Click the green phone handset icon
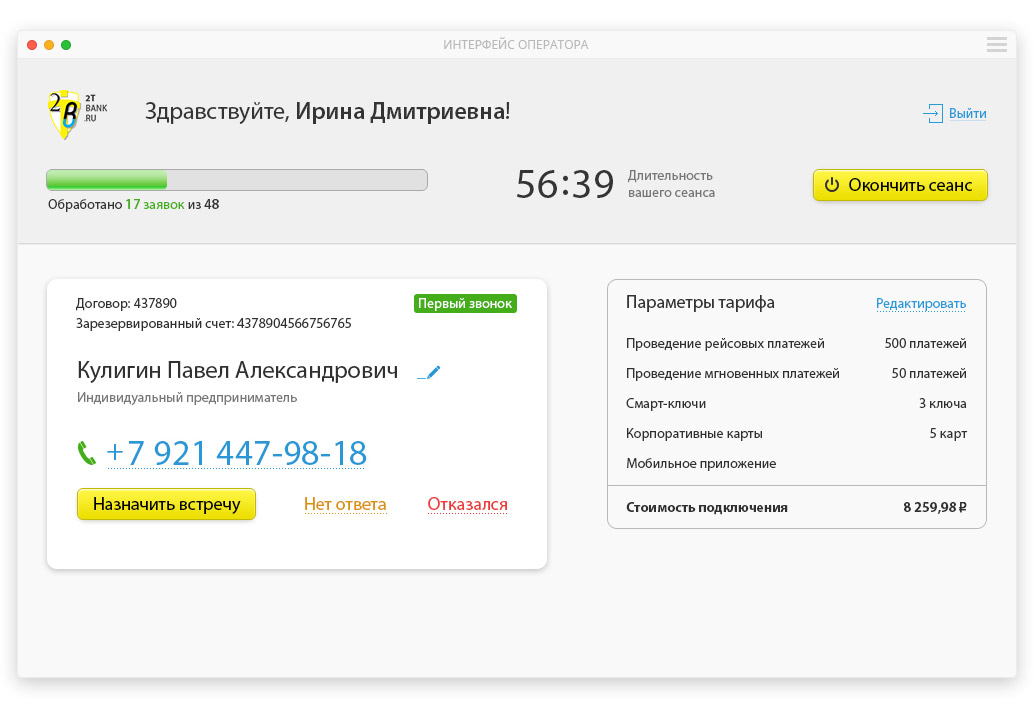The height and width of the screenshot is (710, 1034). [87, 453]
